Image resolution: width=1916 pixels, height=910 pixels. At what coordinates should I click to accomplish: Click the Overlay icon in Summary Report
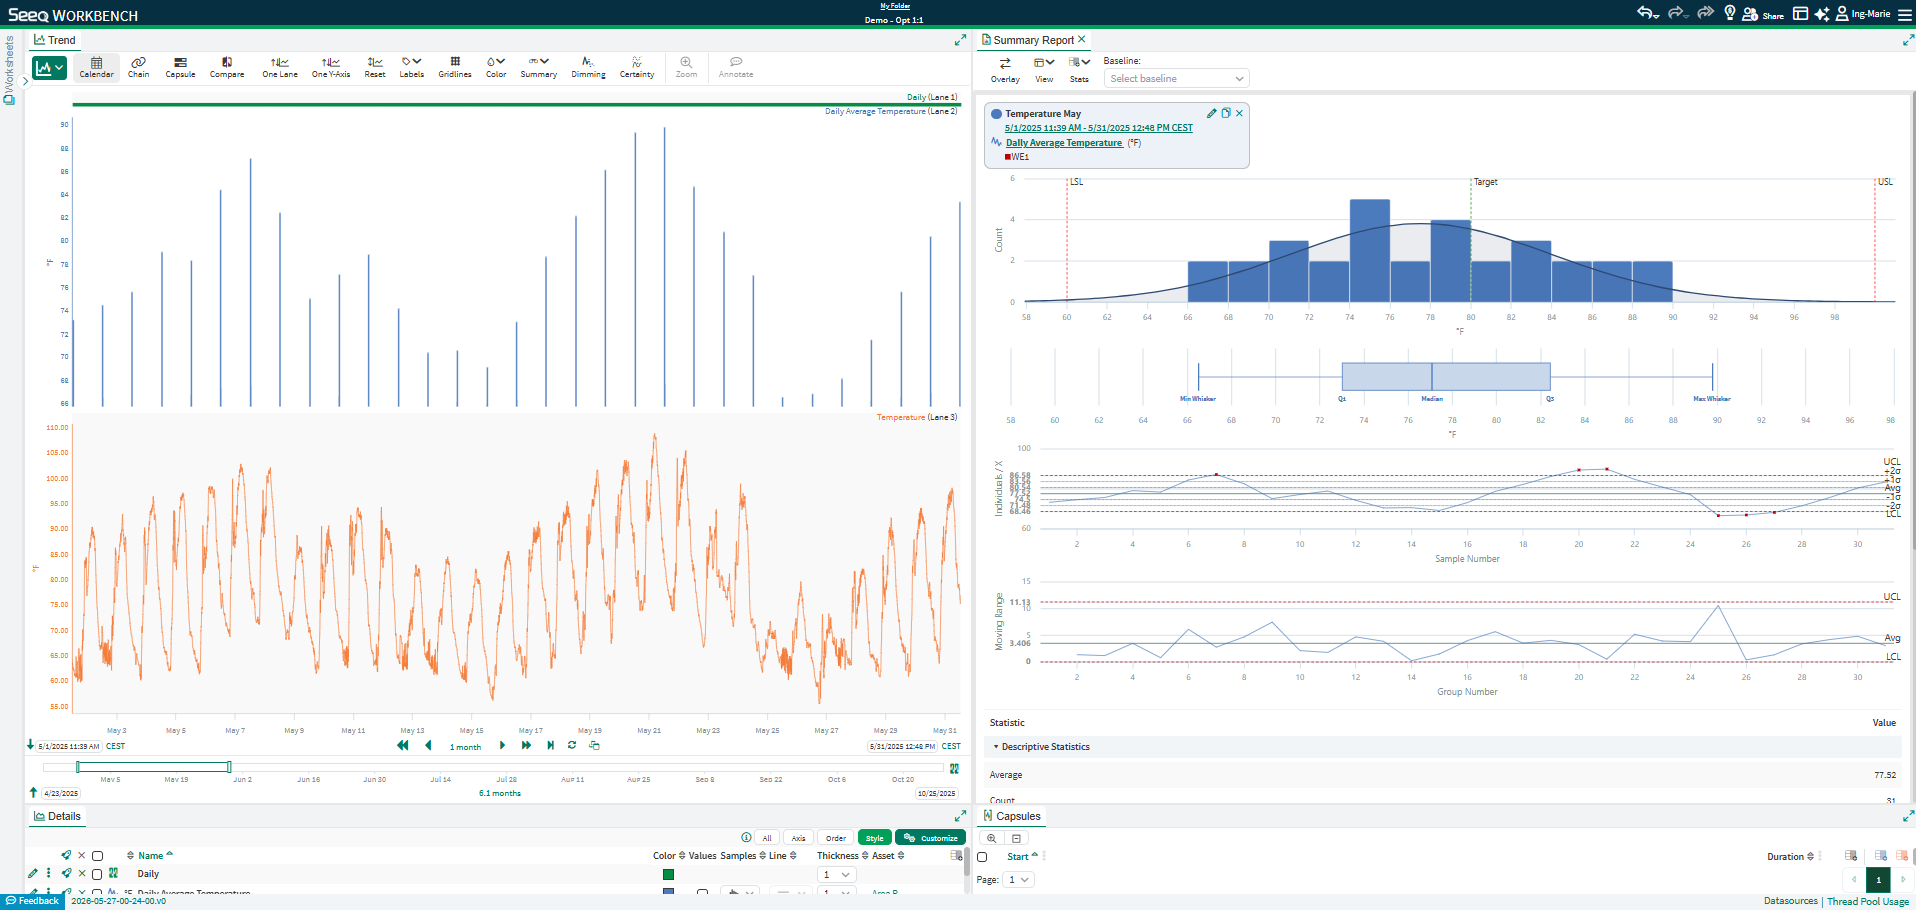(x=1005, y=69)
